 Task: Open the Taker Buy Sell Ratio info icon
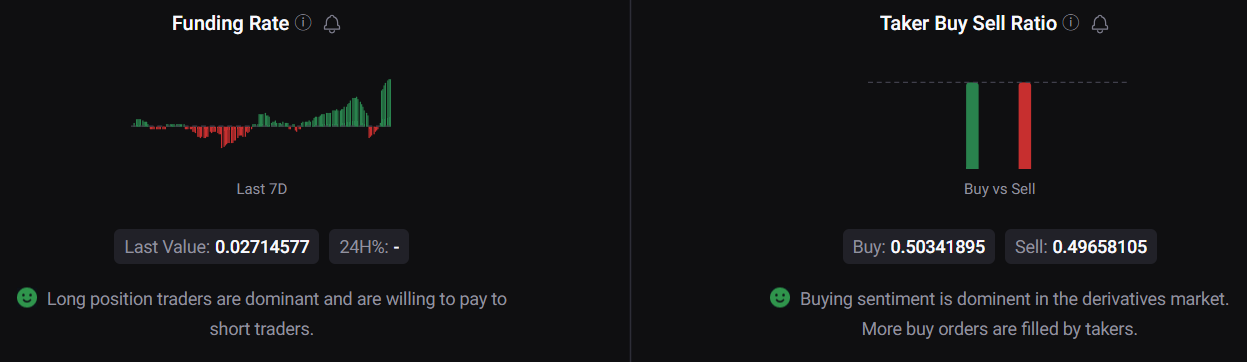(1071, 23)
